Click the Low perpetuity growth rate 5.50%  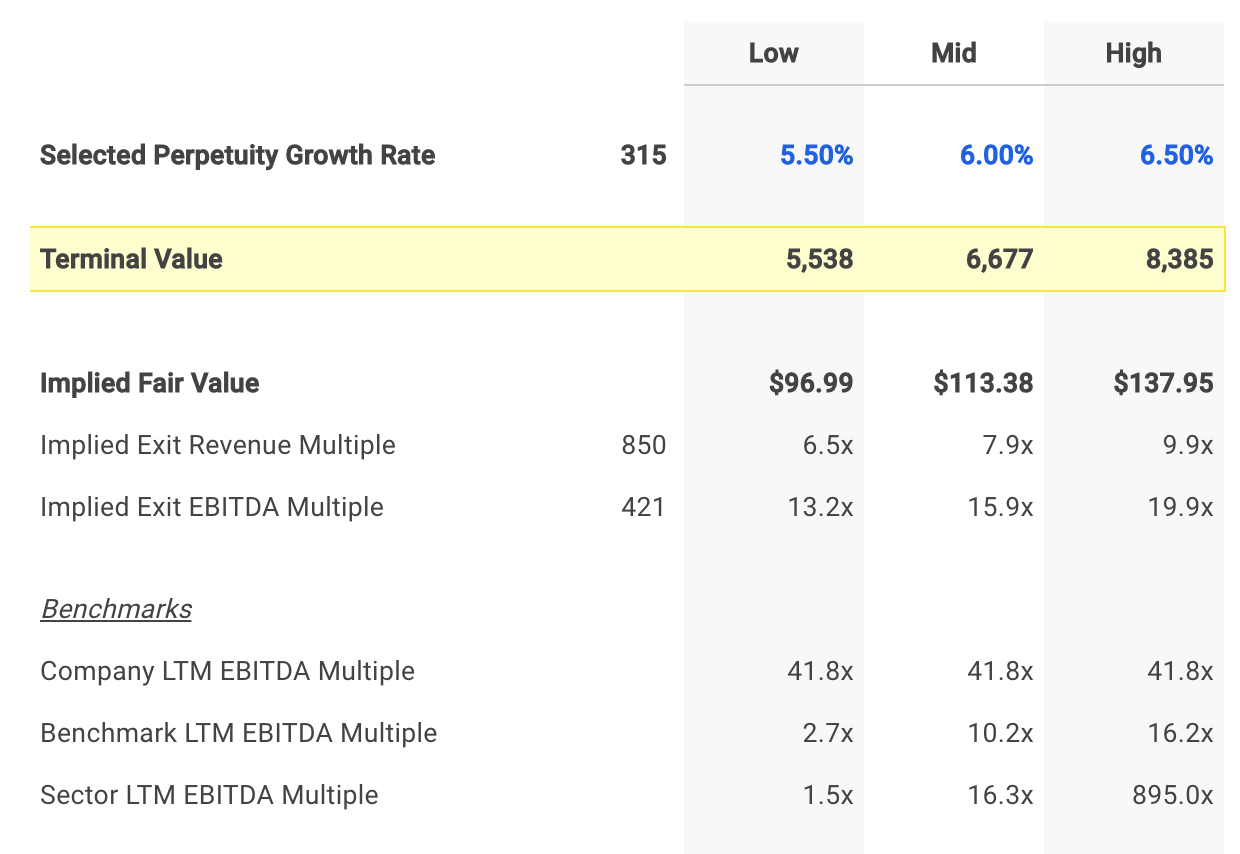pos(816,155)
